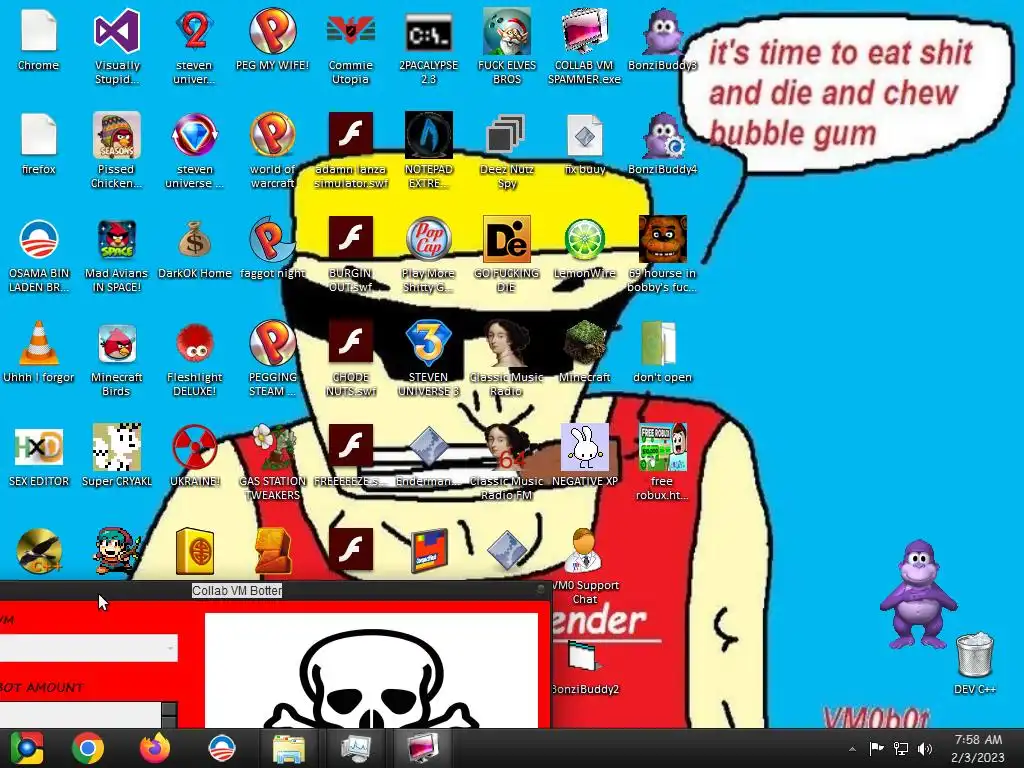Open the Chrome blank-file desktop shortcut
This screenshot has width=1024, height=768.
pos(39,41)
